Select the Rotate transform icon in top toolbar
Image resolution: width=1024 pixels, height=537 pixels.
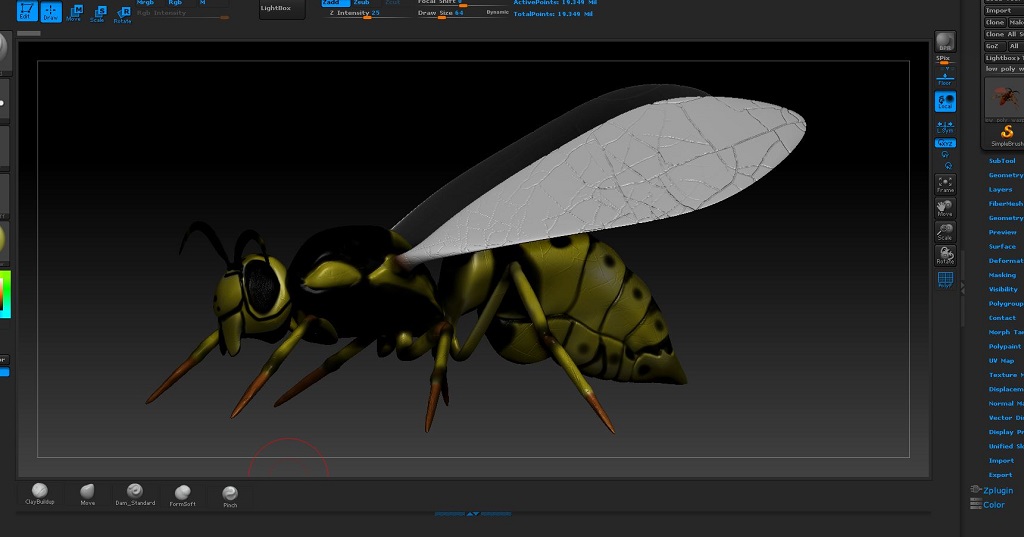pos(122,14)
